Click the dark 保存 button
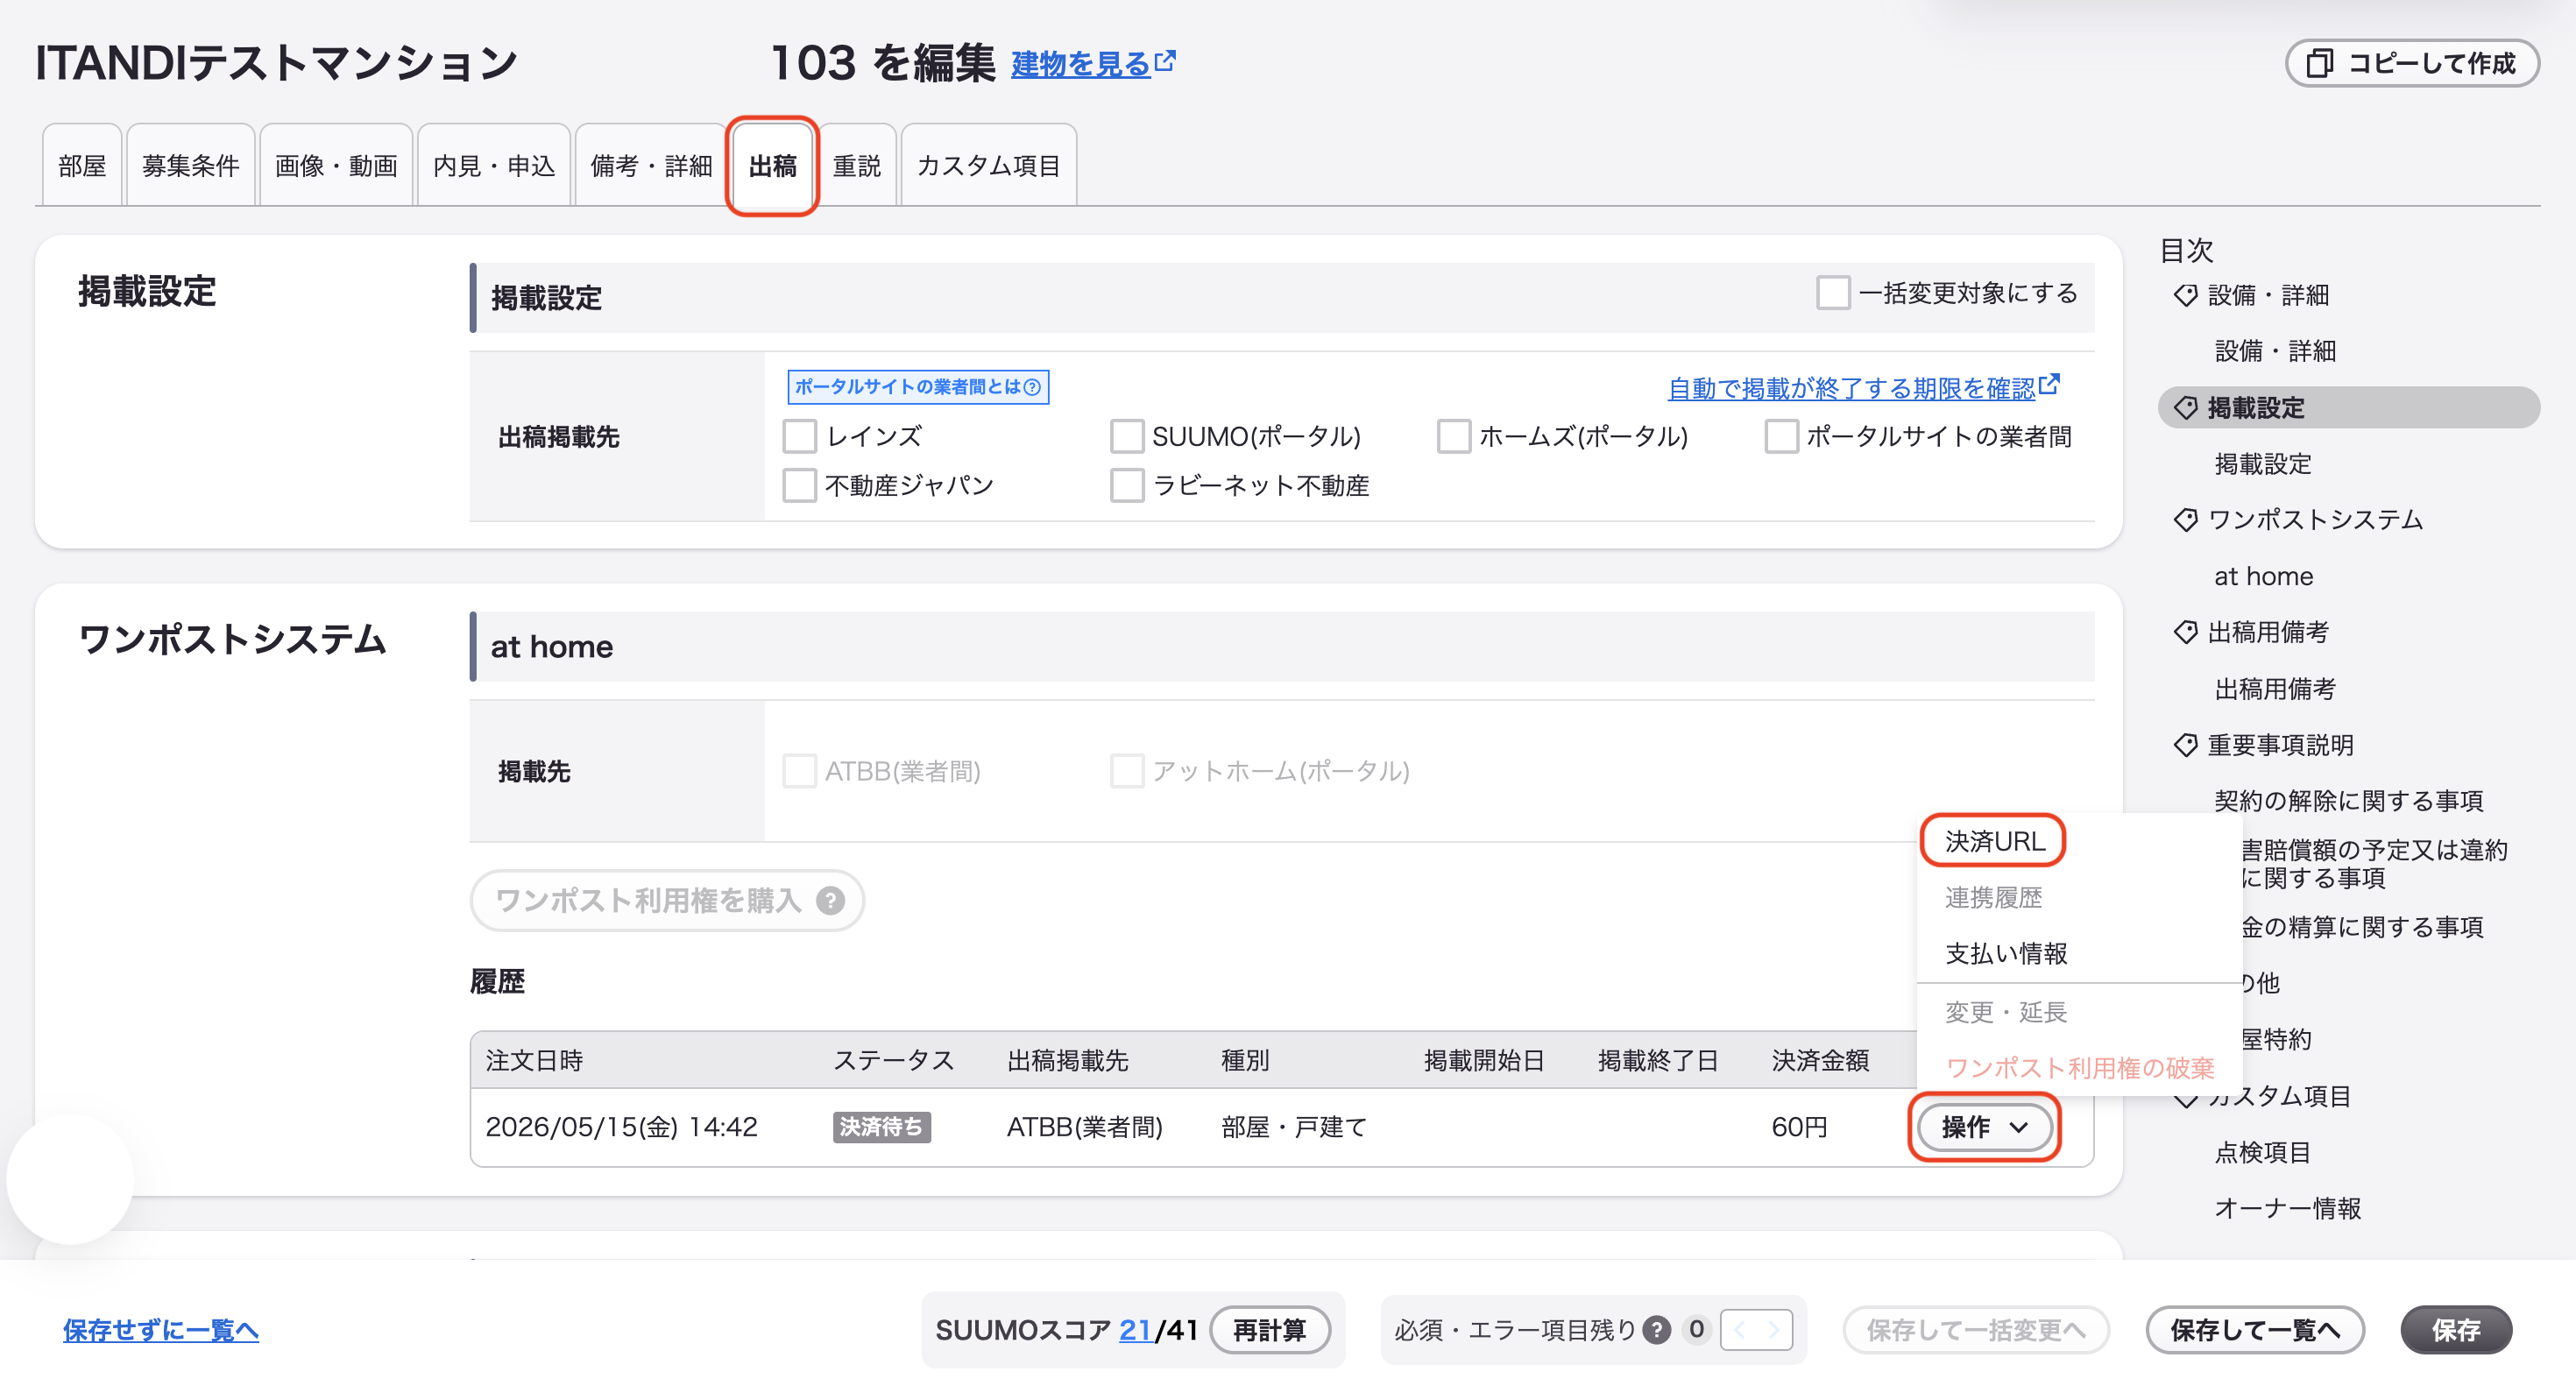 point(2455,1330)
